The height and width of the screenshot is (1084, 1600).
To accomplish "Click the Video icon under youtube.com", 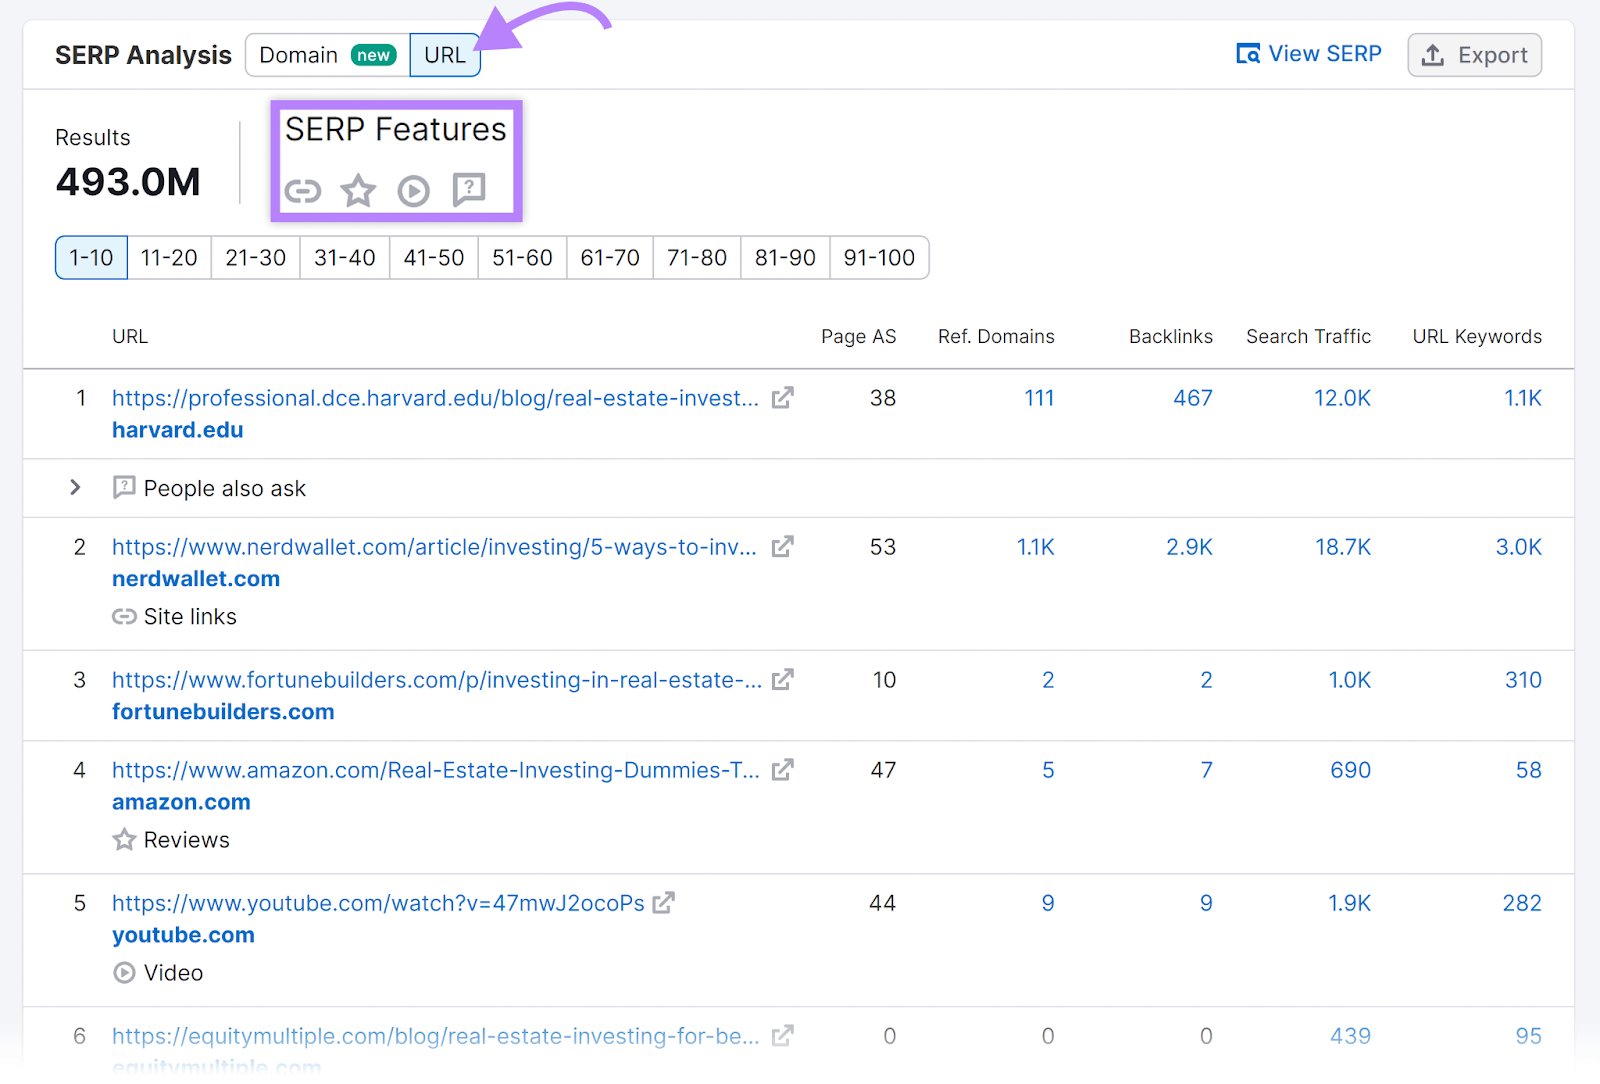I will click(124, 973).
